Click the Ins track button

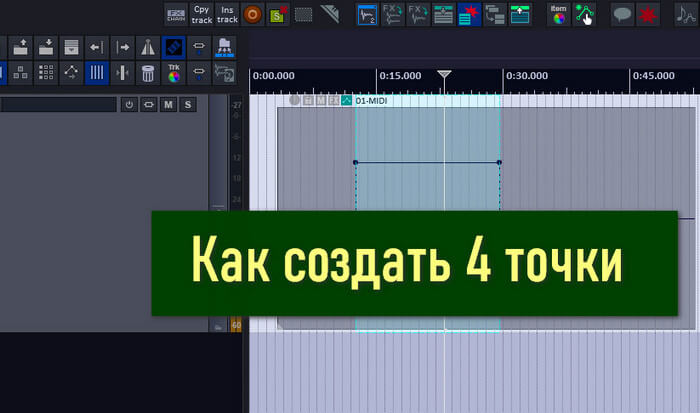227,15
